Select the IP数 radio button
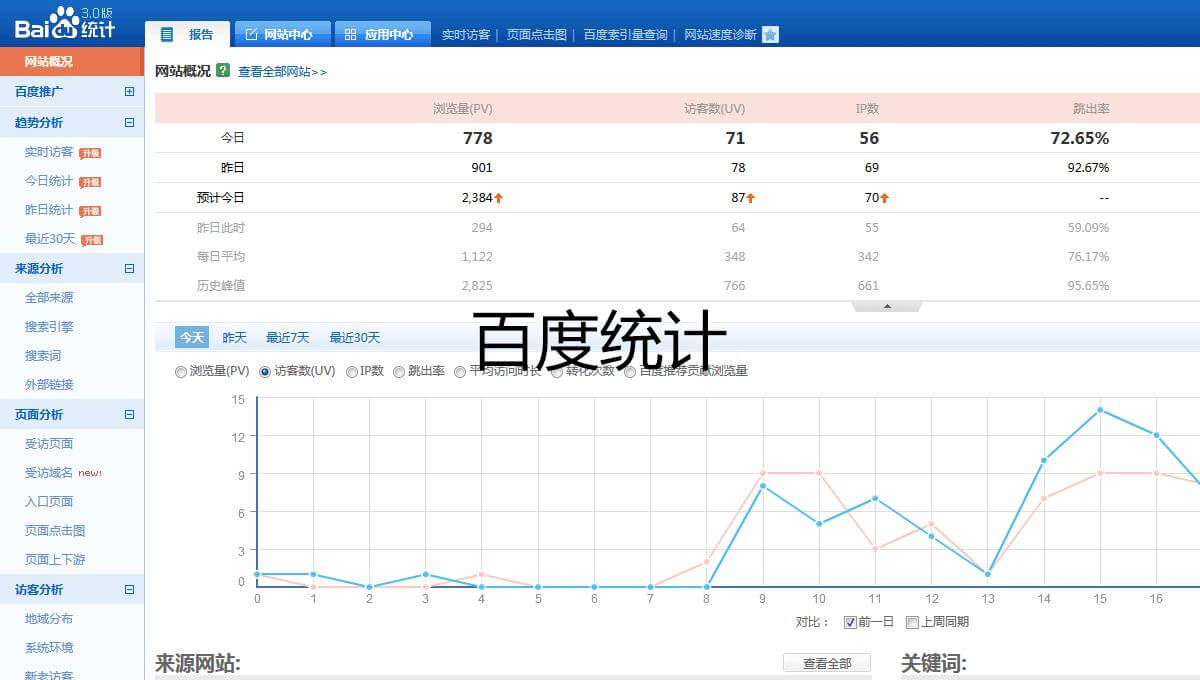Image resolution: width=1200 pixels, height=680 pixels. (x=352, y=372)
